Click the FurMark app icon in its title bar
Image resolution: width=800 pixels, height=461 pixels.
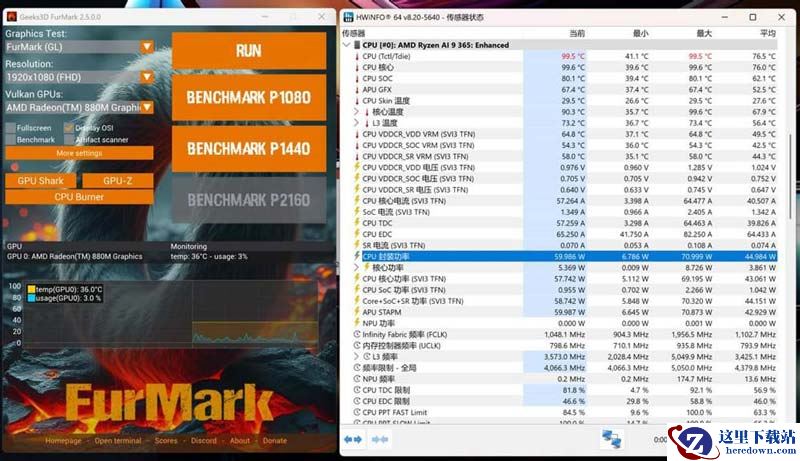11,17
